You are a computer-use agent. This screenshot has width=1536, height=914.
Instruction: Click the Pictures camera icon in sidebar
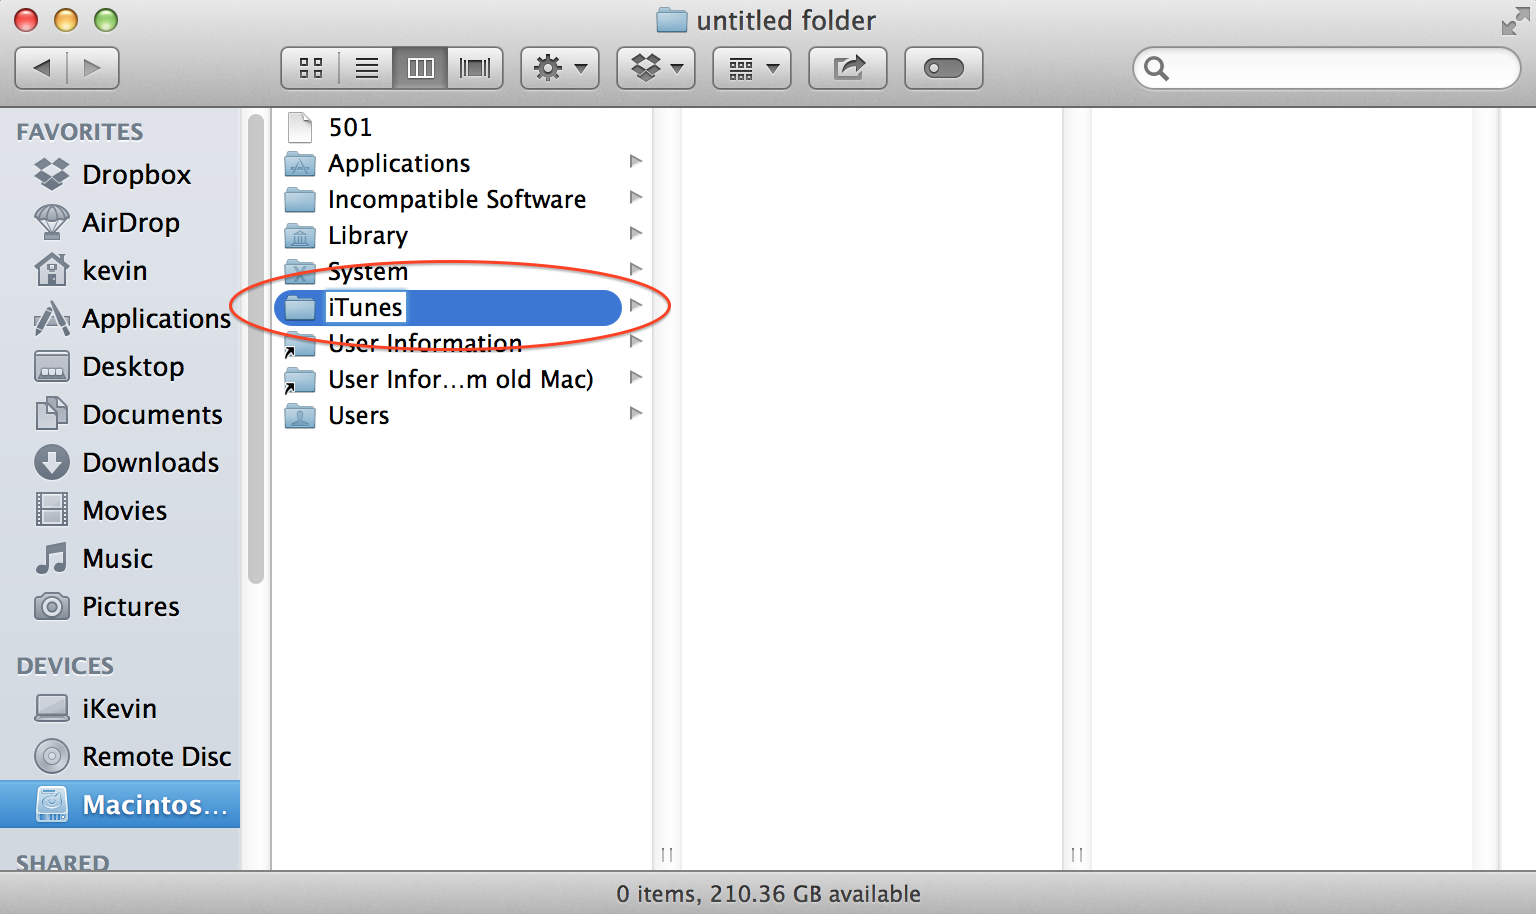[x=52, y=606]
